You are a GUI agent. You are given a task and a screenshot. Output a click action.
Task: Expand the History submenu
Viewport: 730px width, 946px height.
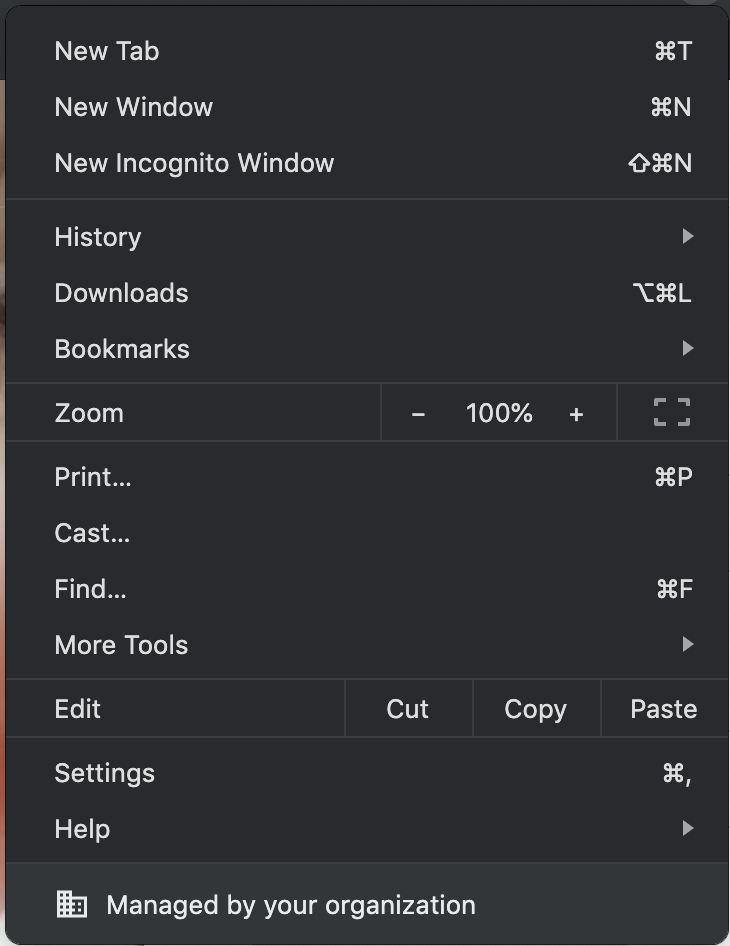[97, 237]
